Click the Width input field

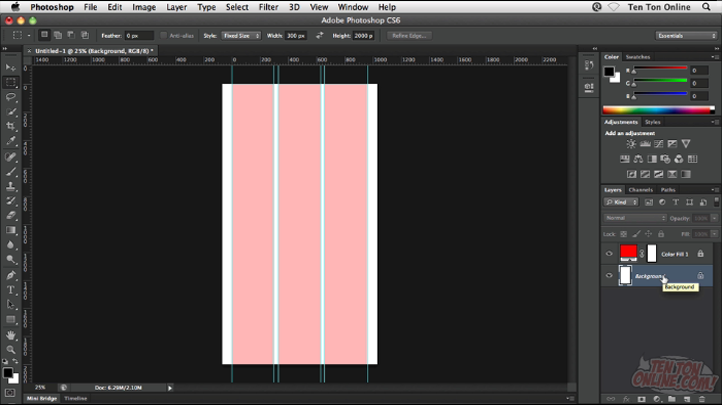pos(296,35)
